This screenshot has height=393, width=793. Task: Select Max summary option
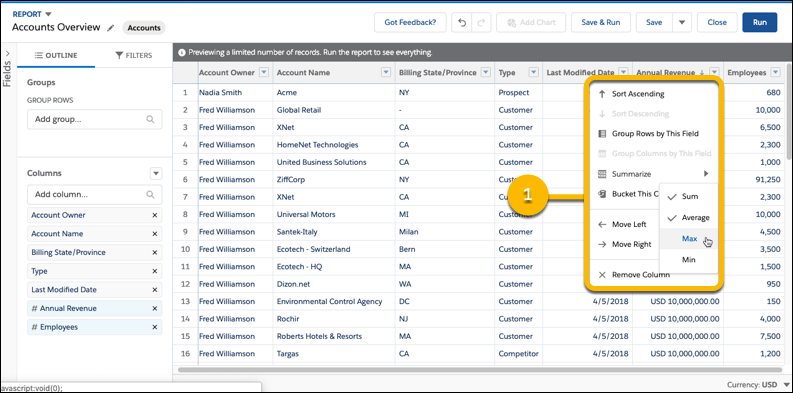[x=689, y=239]
